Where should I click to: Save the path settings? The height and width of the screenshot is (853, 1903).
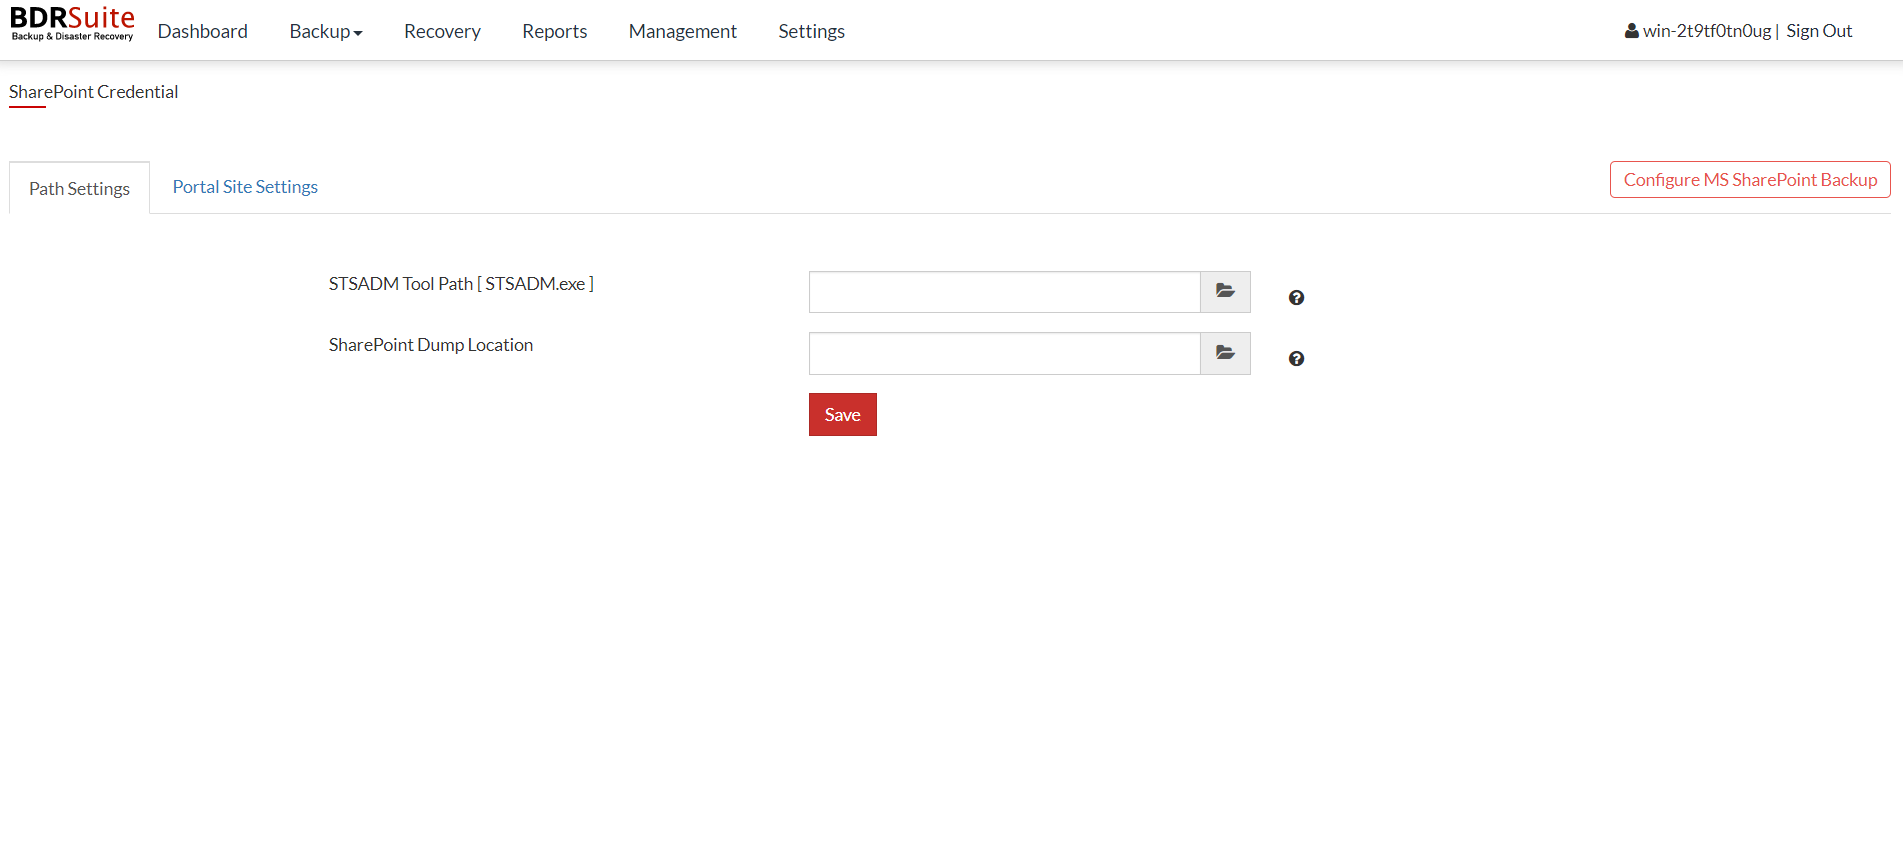[x=843, y=415]
